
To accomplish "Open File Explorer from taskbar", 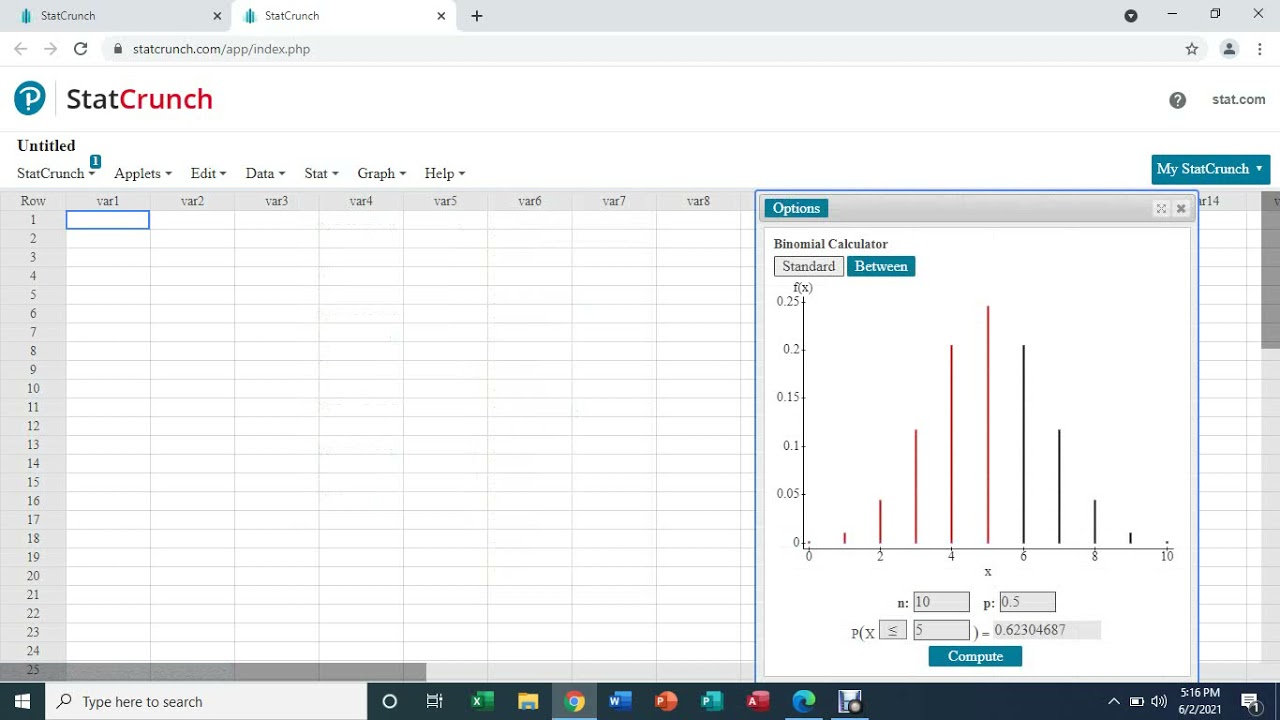I will (528, 701).
